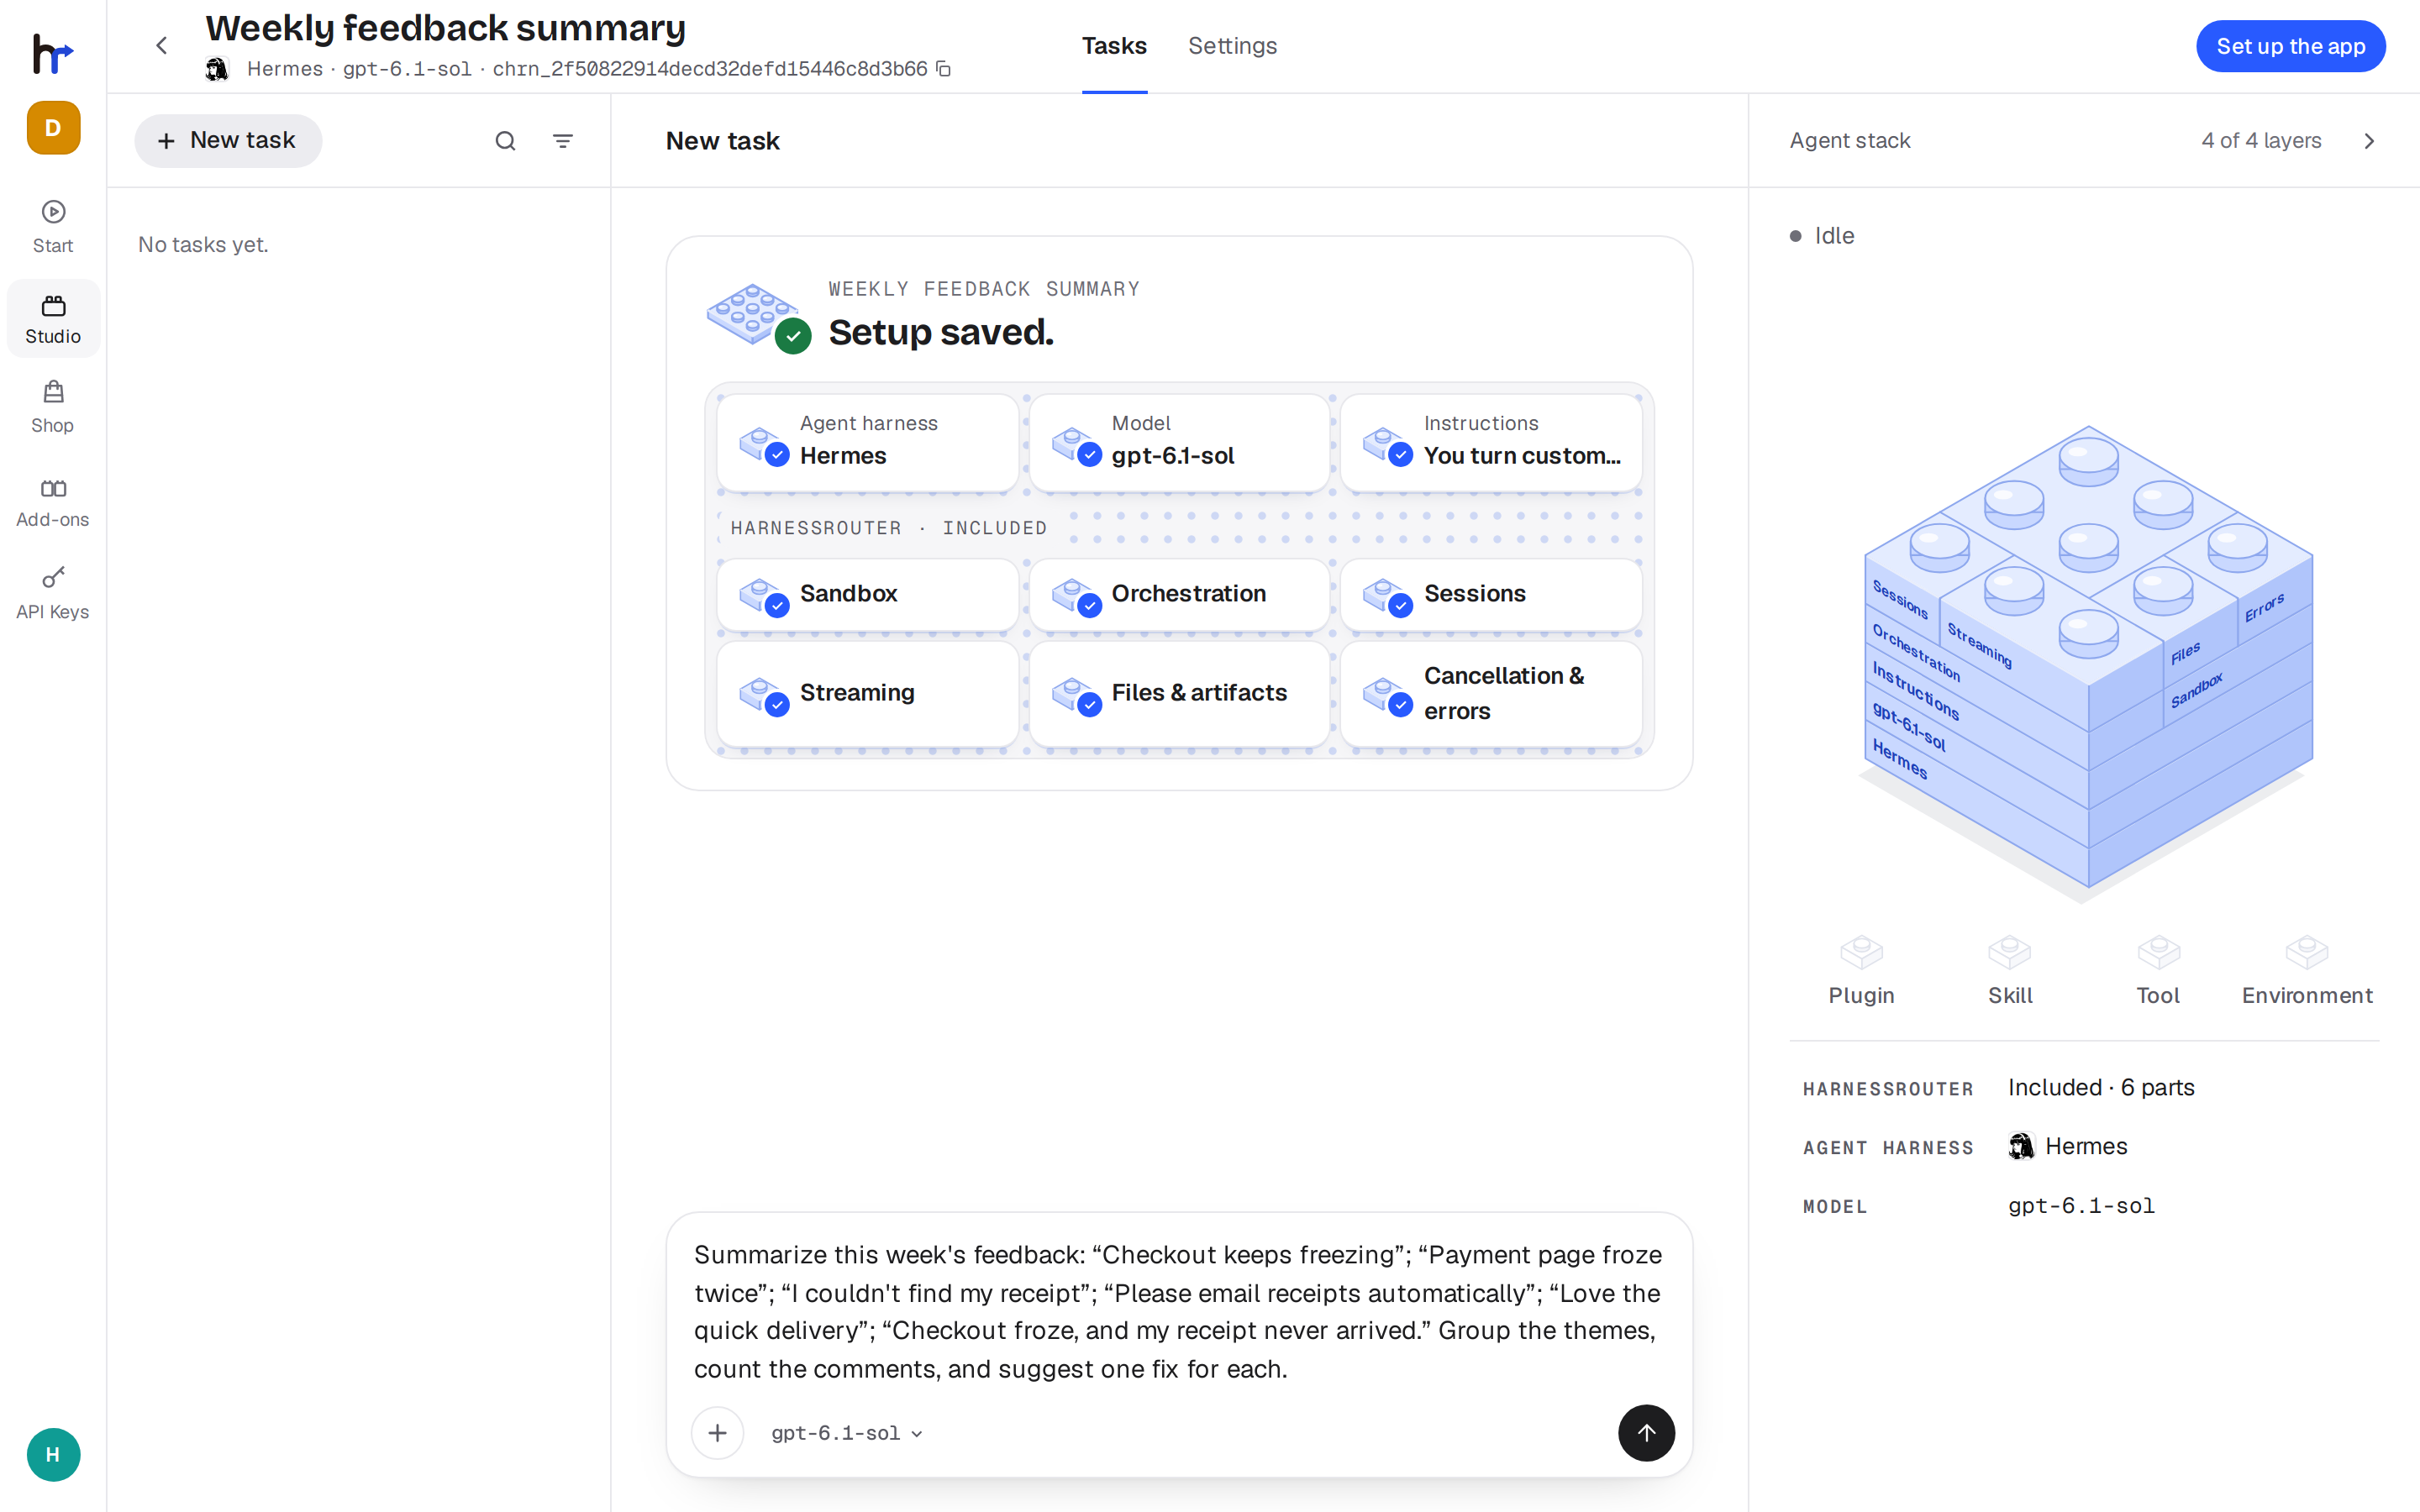Select the Sessions card
This screenshot has width=2420, height=1512.
tap(1491, 594)
